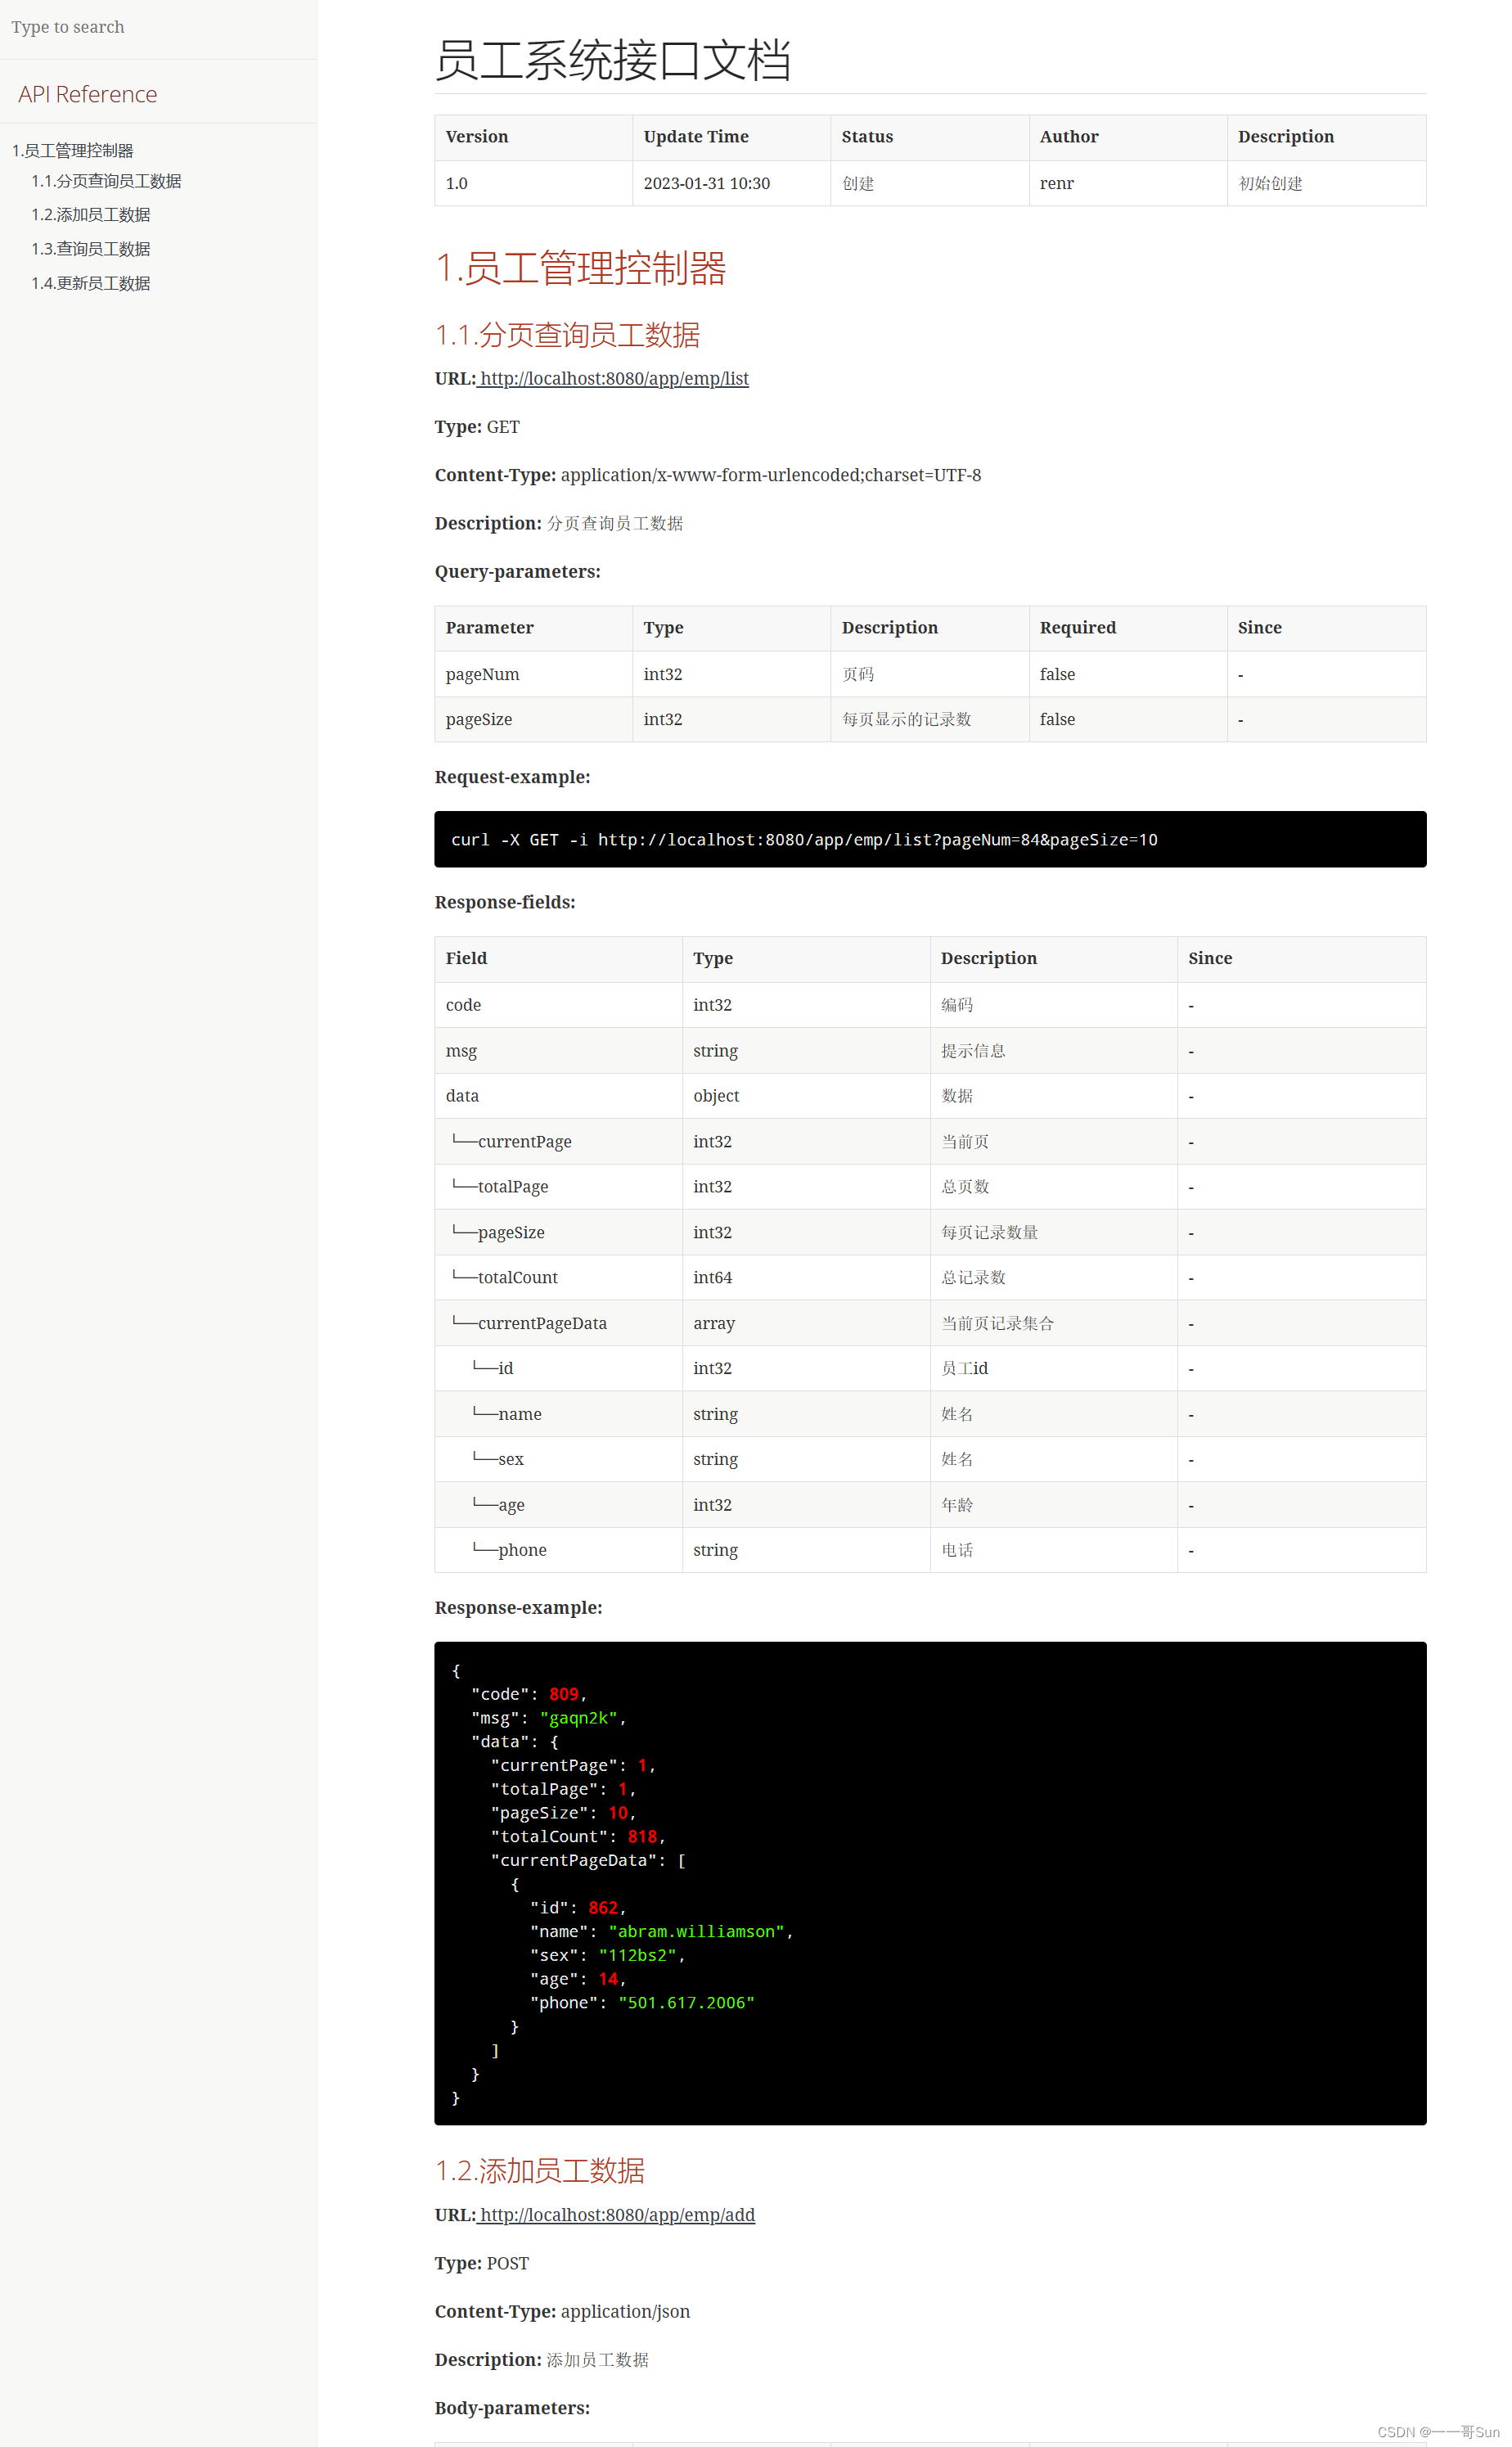Click the Type to search input field
The width and height of the screenshot is (1512, 2447).
coord(158,28)
